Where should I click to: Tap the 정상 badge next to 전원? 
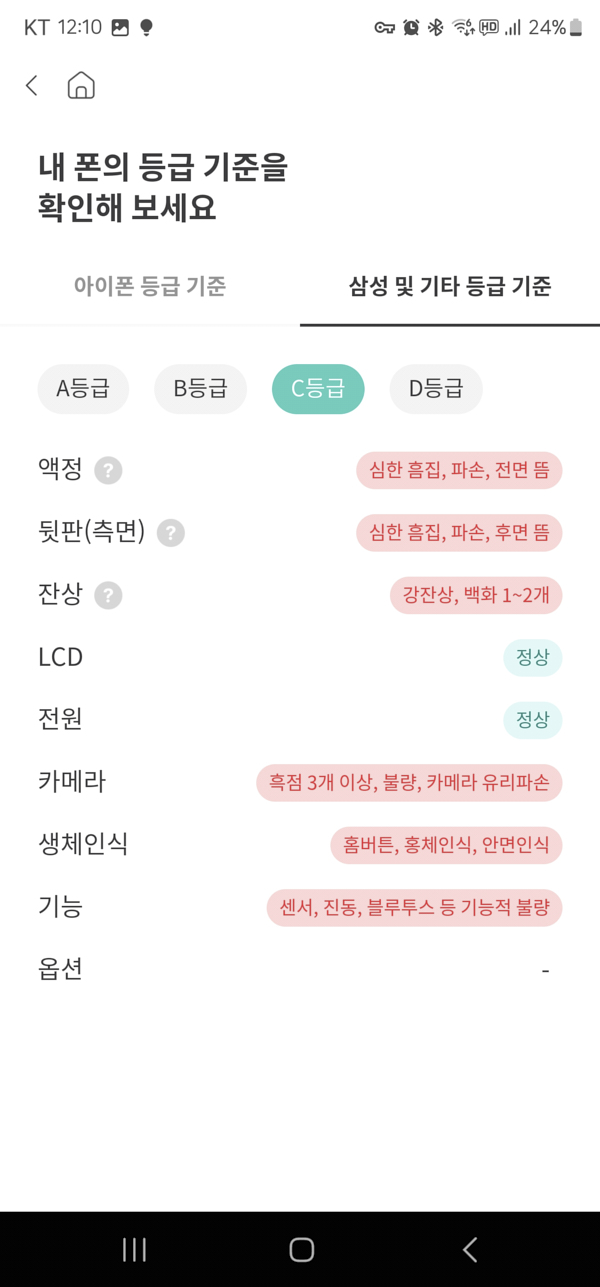(532, 720)
